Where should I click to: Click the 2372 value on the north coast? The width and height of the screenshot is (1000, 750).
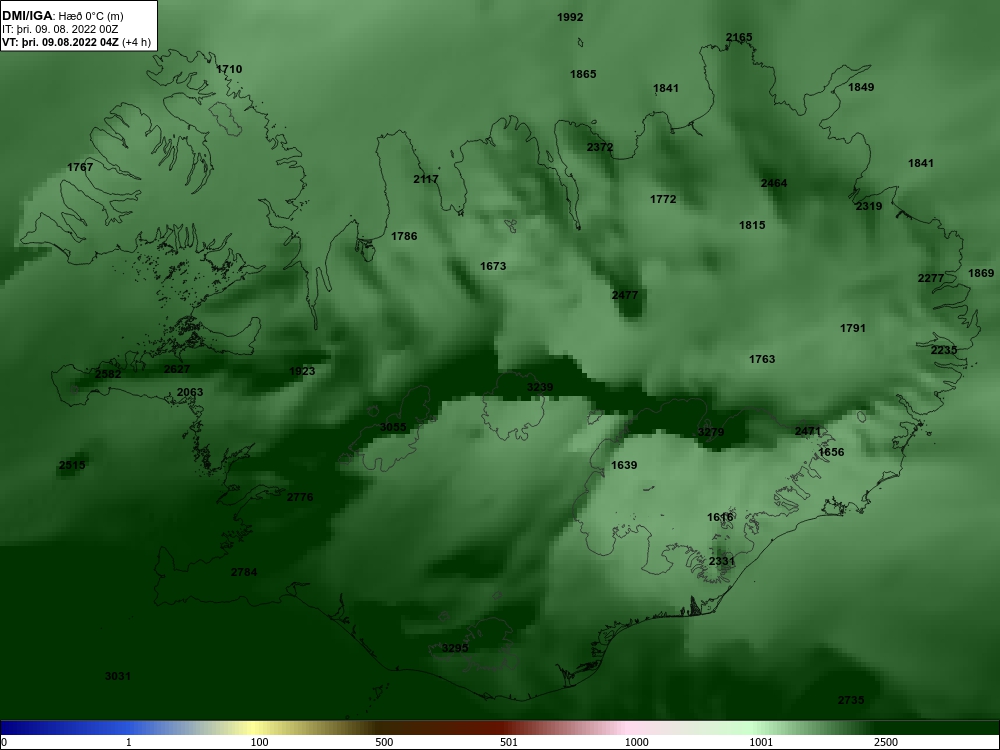[599, 147]
